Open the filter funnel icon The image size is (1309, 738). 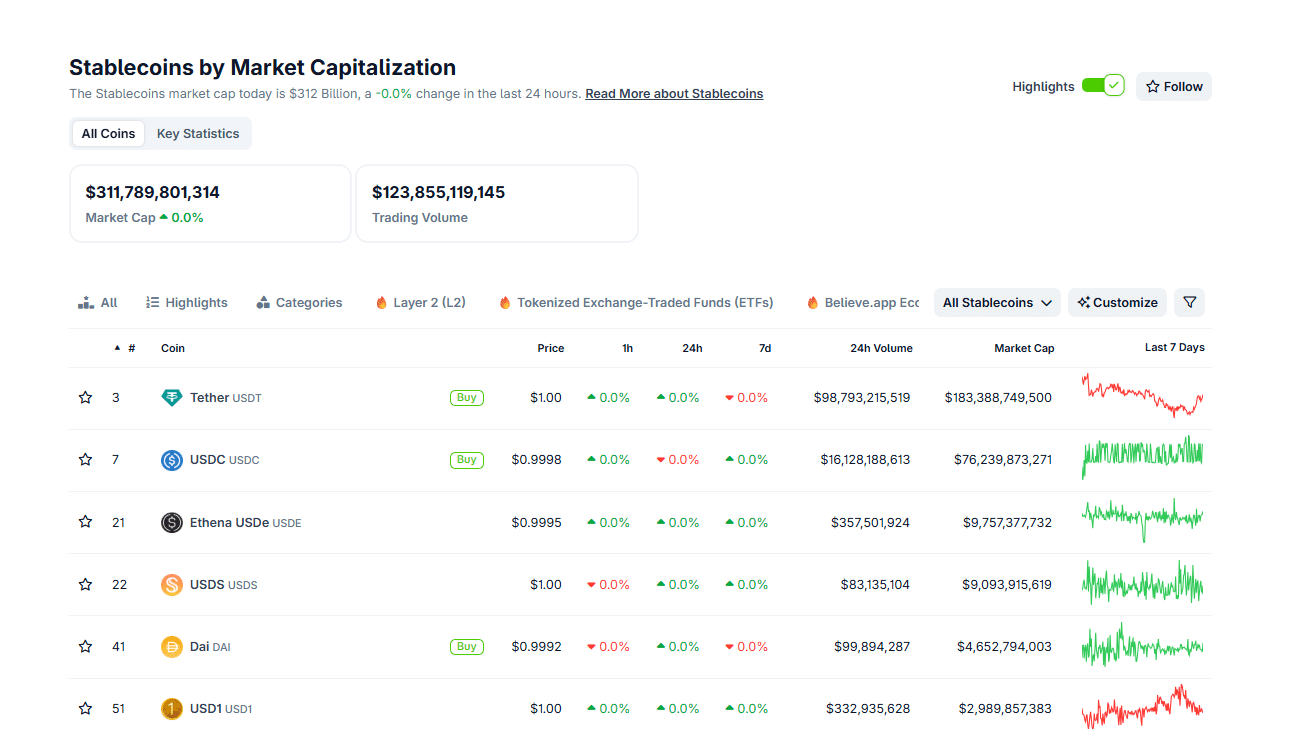coord(1189,302)
